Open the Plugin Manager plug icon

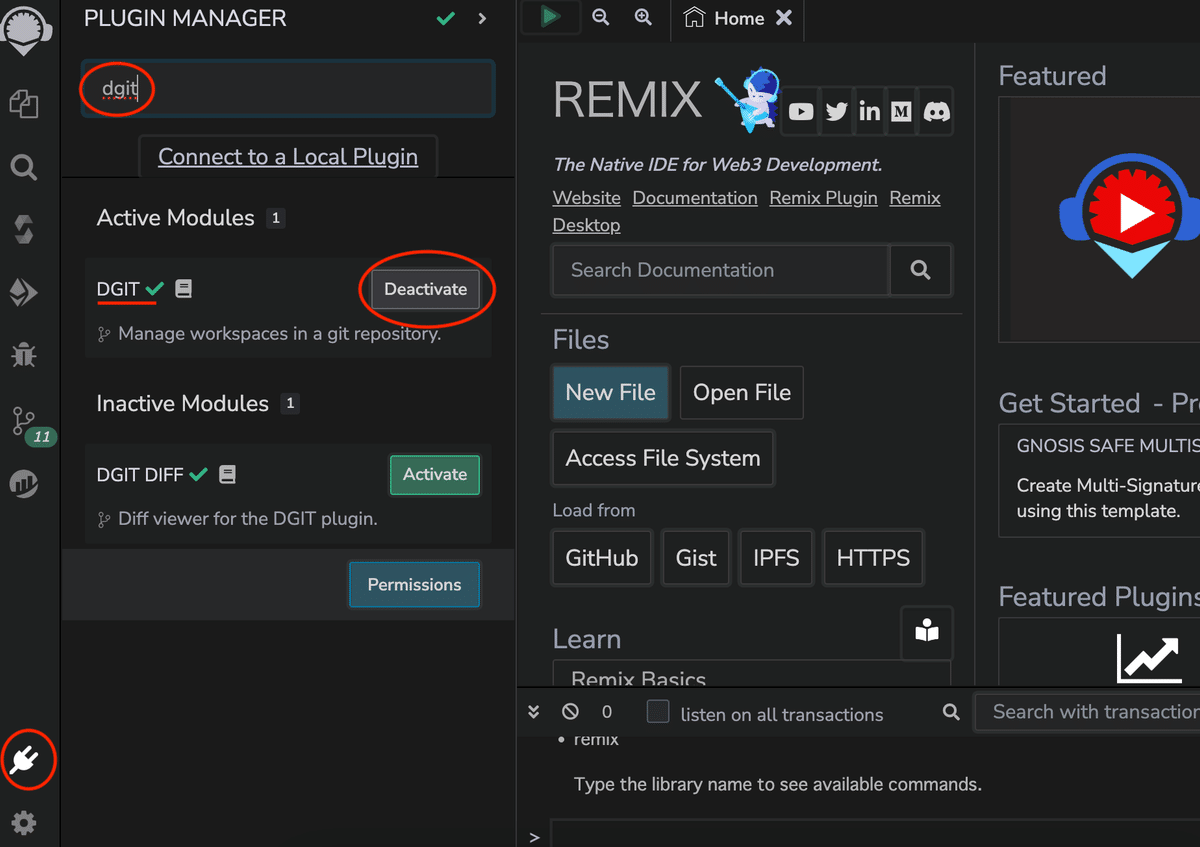pos(26,761)
